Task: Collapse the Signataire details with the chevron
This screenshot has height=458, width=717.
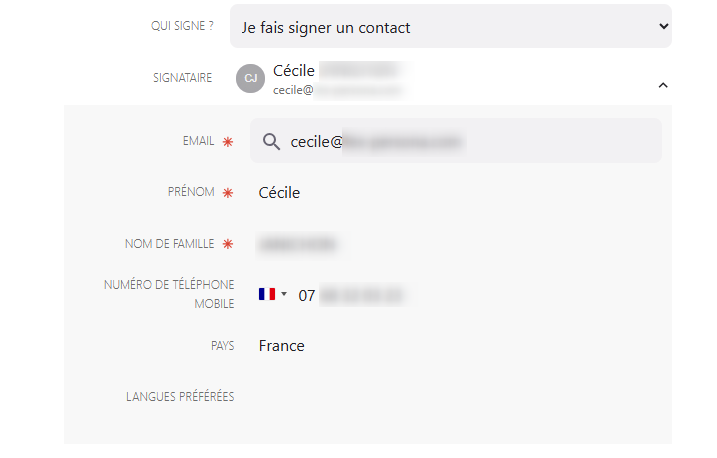Action: (x=662, y=86)
